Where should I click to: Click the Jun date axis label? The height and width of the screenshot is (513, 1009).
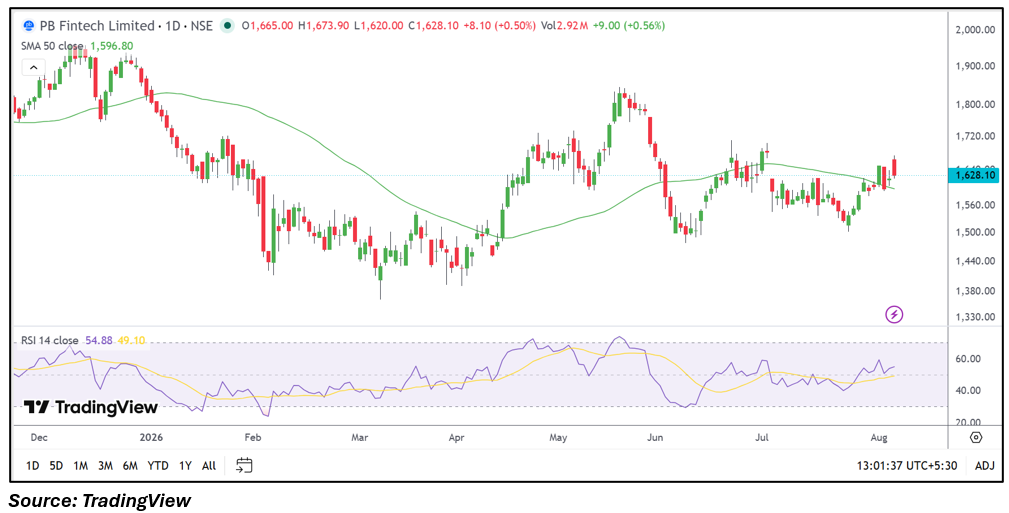point(654,438)
